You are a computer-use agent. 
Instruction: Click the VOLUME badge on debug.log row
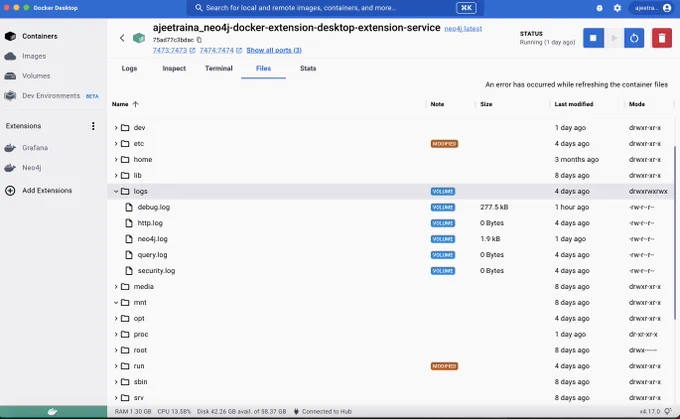[442, 207]
